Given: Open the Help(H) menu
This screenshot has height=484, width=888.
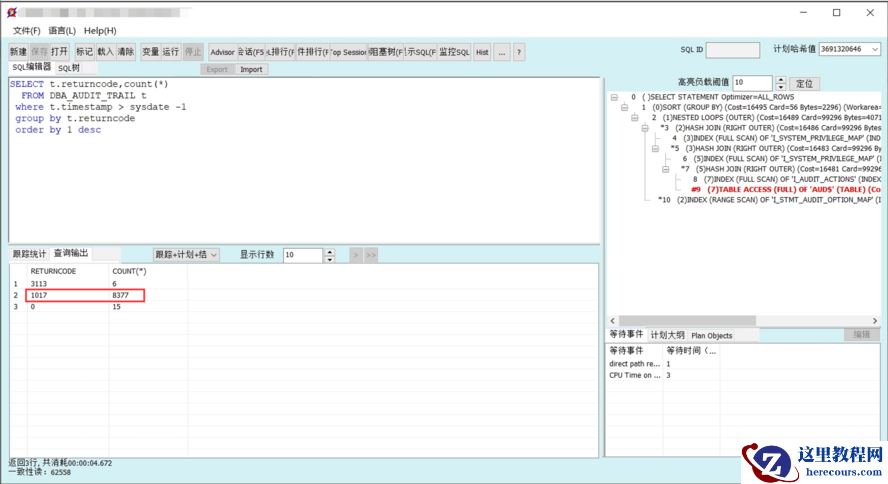Looking at the screenshot, I should point(100,31).
